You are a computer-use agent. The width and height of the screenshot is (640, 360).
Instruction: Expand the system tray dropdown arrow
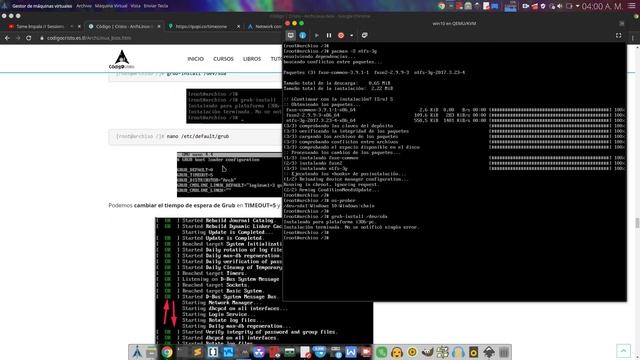click(577, 6)
